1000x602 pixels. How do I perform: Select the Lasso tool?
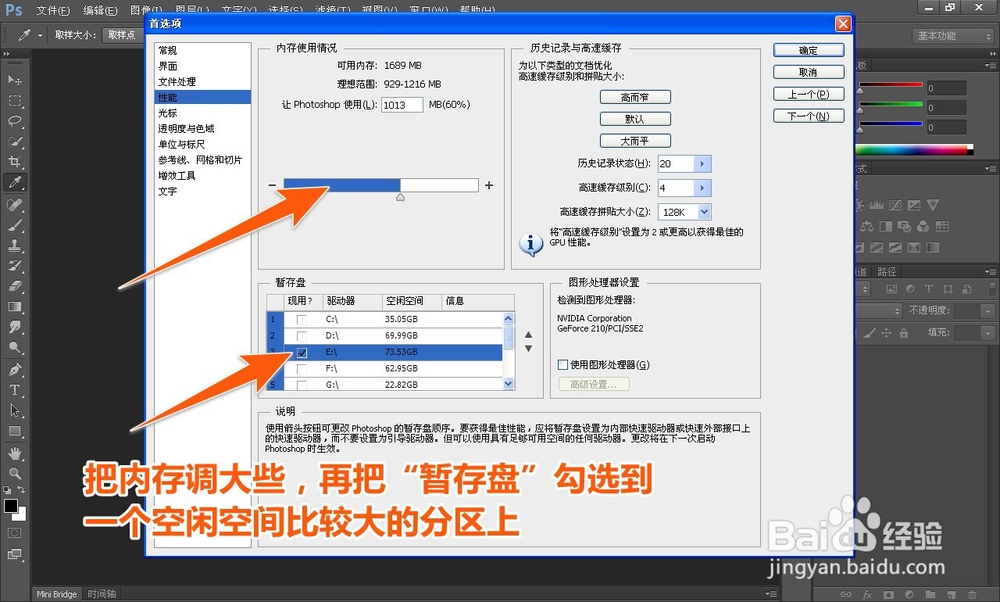tap(15, 121)
